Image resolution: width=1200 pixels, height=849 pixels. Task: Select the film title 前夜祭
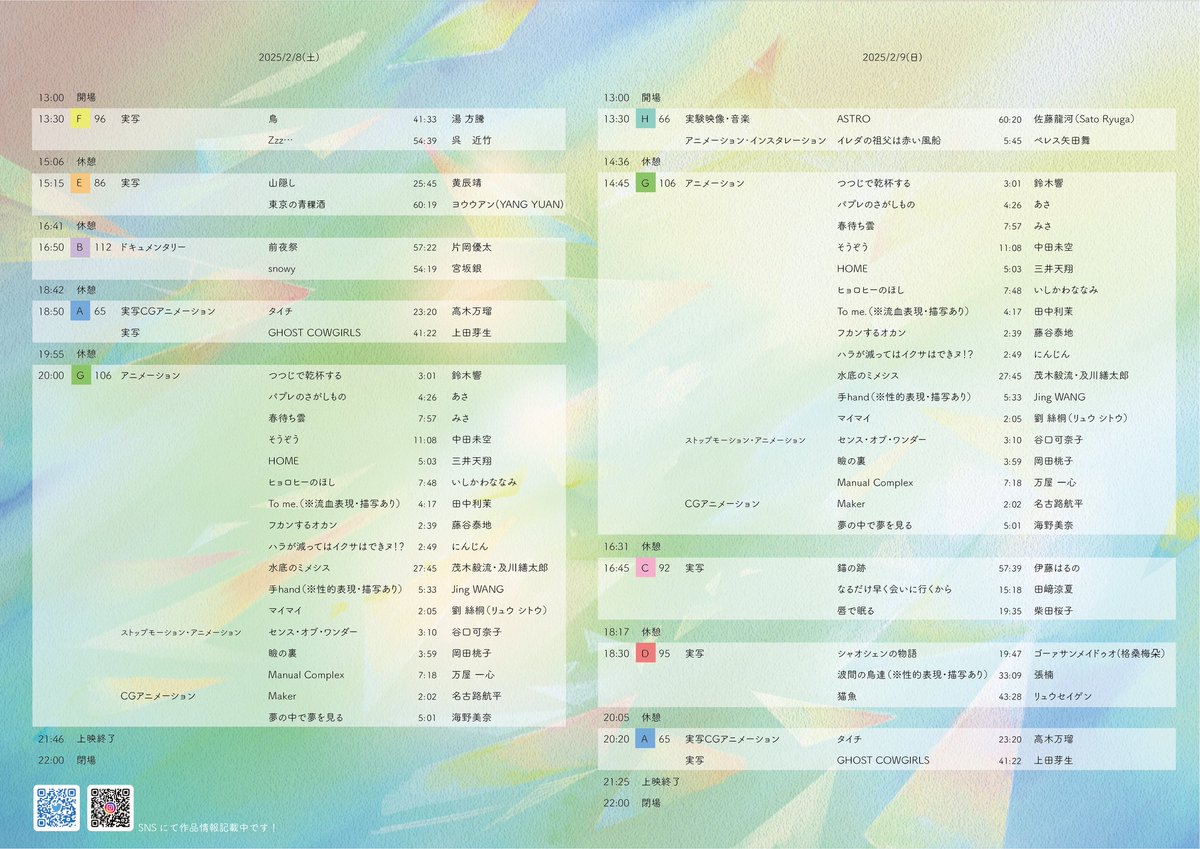284,247
